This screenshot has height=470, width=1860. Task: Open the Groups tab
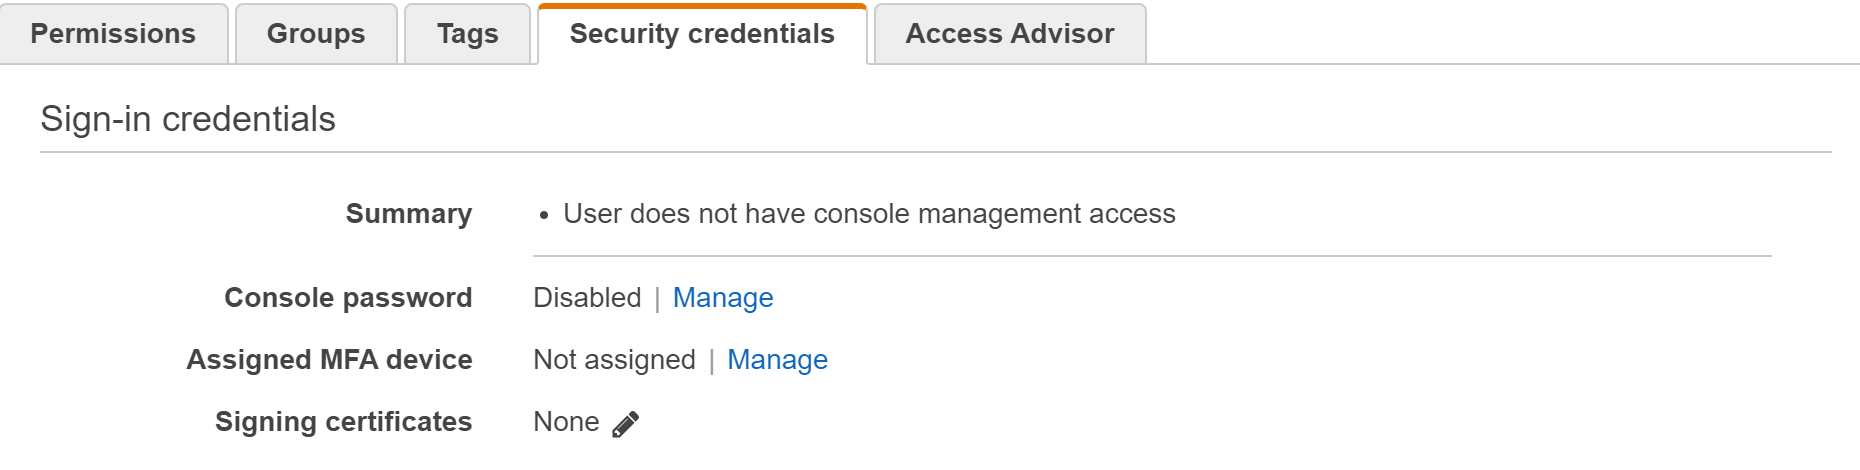point(316,34)
